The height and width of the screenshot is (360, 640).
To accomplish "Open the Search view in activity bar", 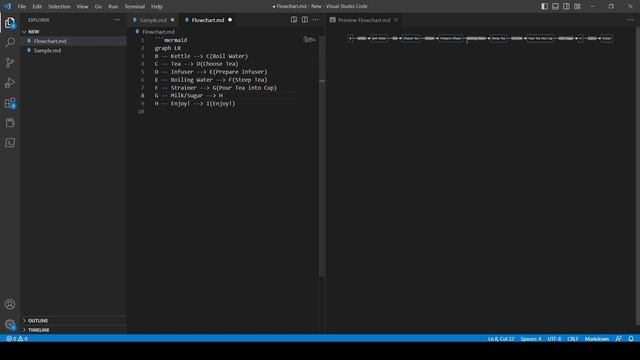I will pos(10,42).
